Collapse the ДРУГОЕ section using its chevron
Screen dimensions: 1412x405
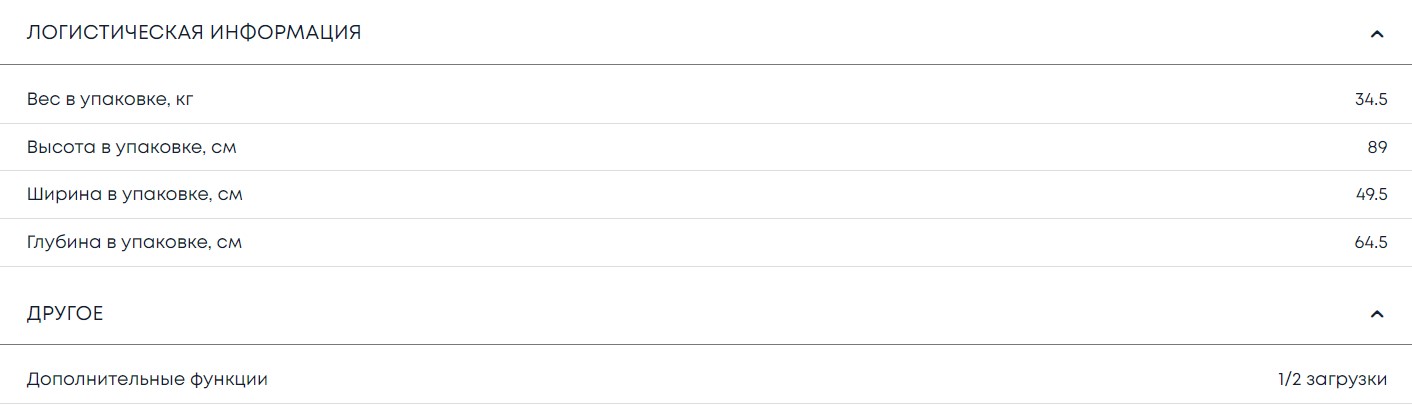coord(1377,314)
